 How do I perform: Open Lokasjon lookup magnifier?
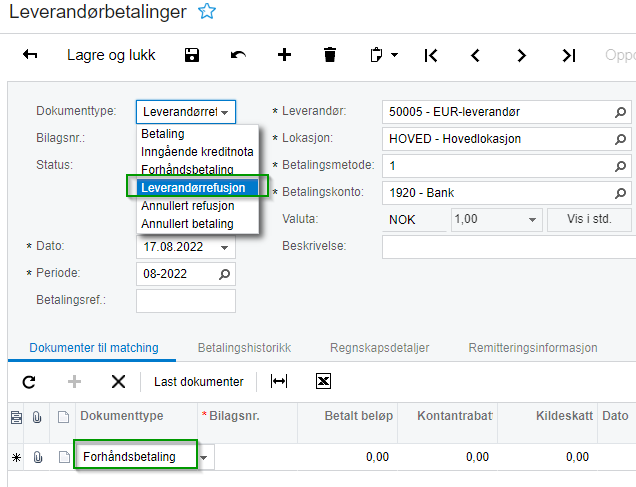[620, 139]
